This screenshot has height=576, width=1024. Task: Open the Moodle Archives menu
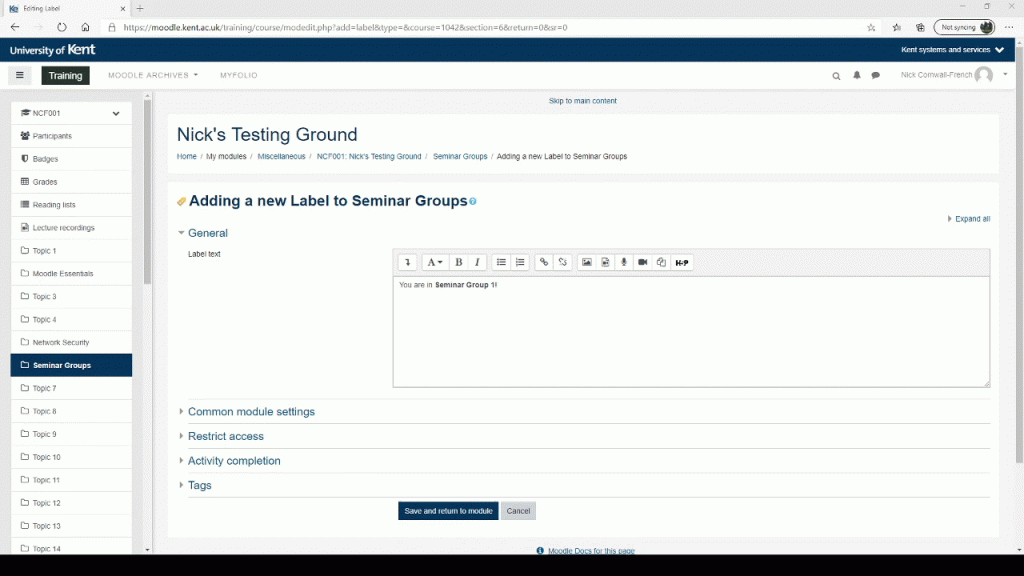coord(152,76)
